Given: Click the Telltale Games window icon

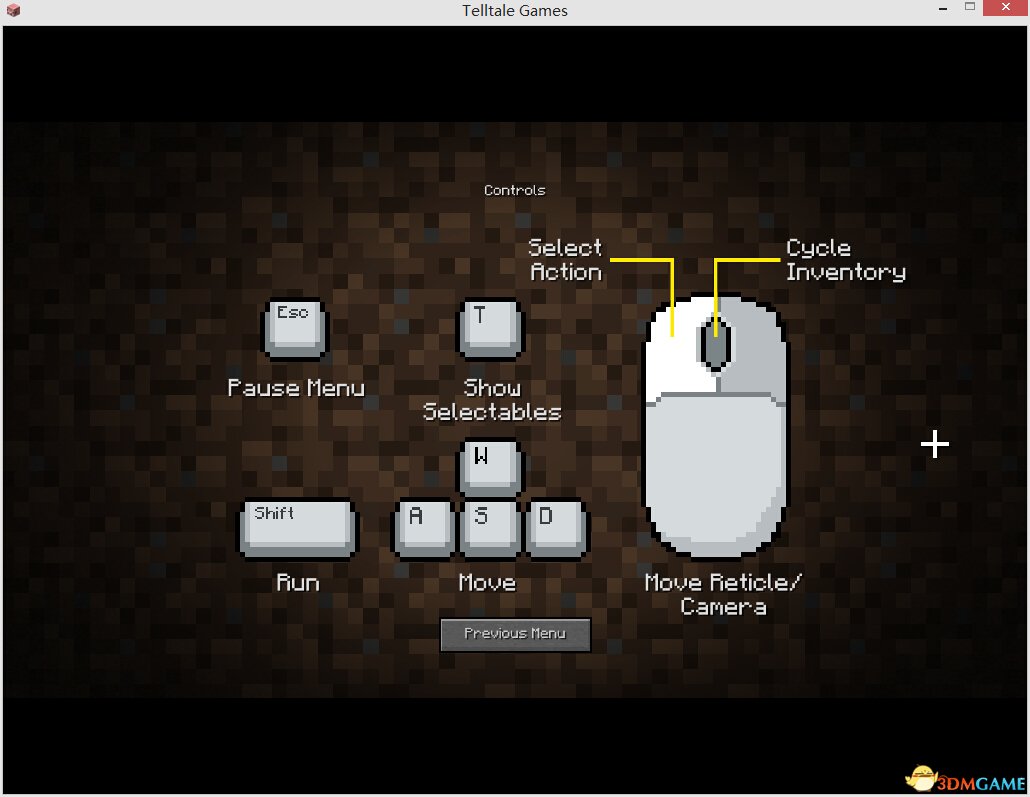Looking at the screenshot, I should 13,11.
